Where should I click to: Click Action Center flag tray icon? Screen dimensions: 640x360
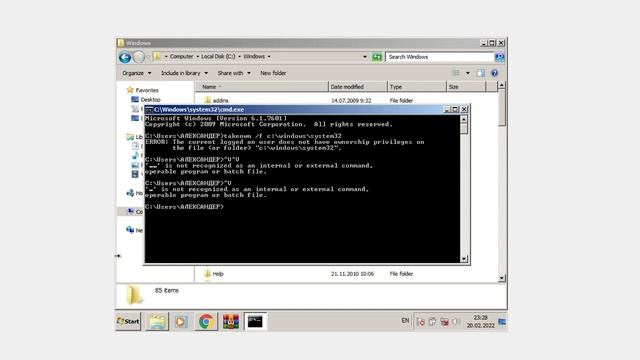421,322
